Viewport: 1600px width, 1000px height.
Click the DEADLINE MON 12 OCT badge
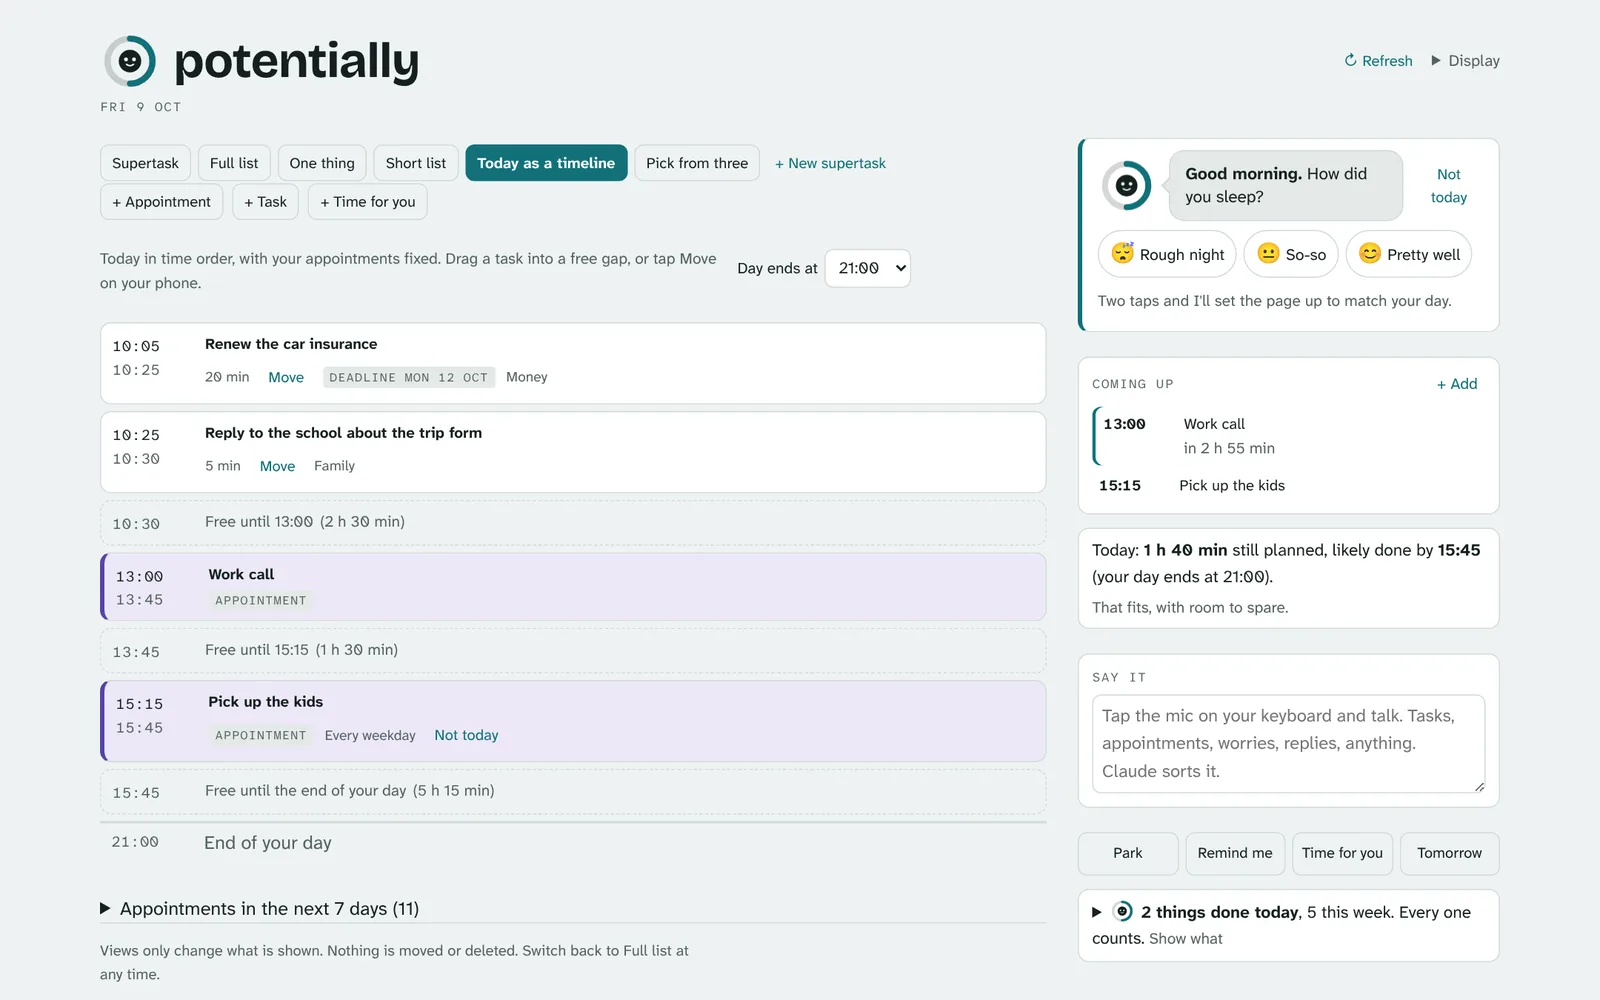point(409,377)
